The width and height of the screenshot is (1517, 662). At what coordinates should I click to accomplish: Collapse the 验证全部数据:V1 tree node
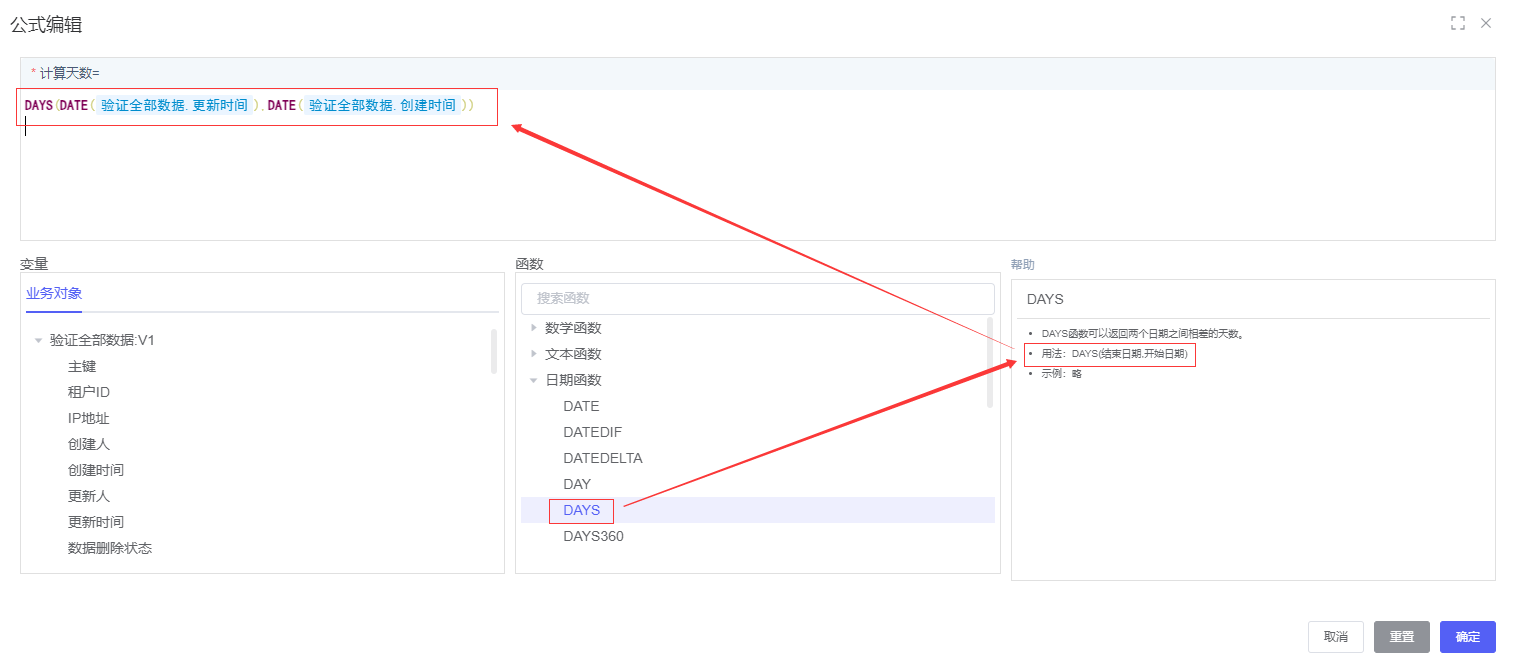coord(39,341)
